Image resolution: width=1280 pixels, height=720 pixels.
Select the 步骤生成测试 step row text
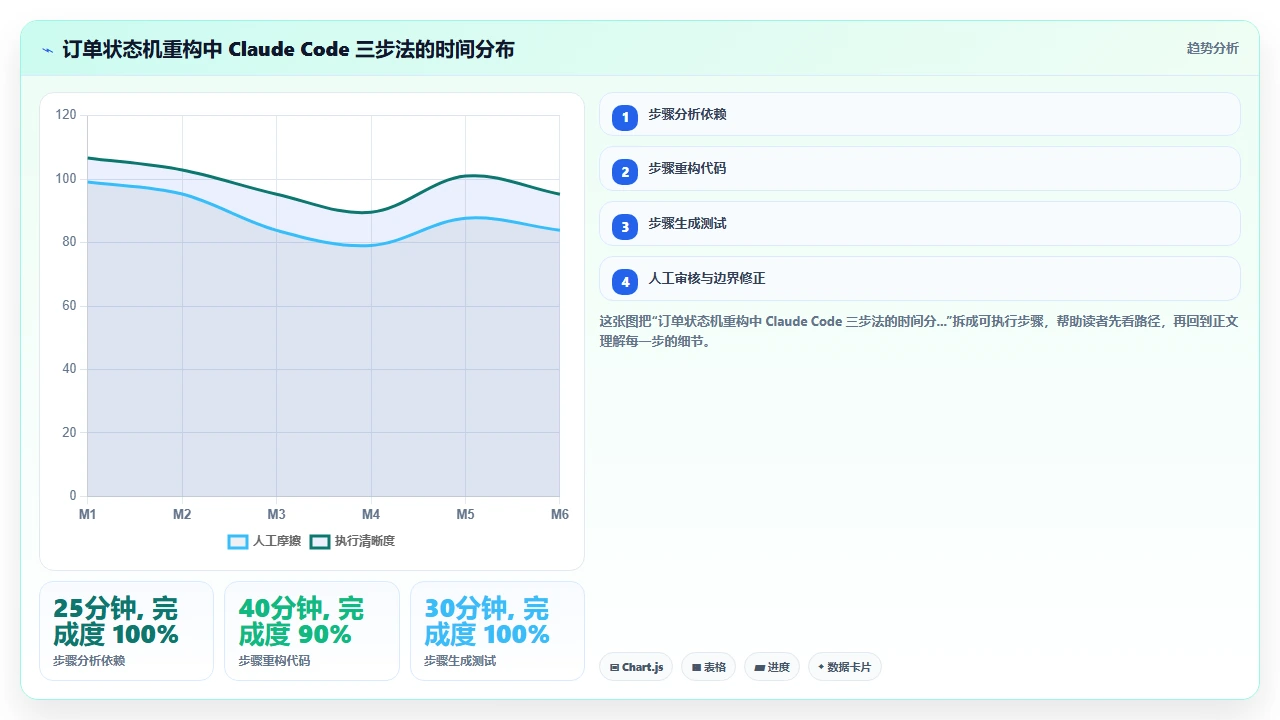pyautogui.click(x=687, y=223)
